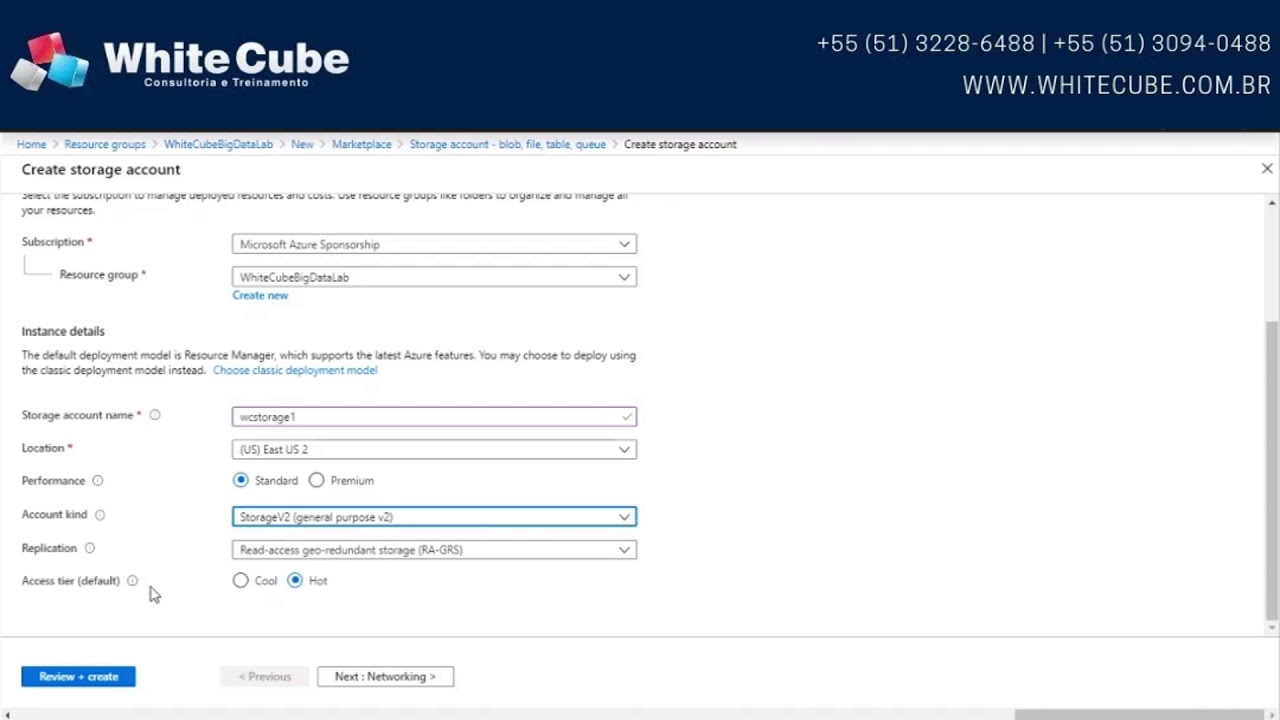
Task: Click the White Cube logo
Action: (x=180, y=62)
